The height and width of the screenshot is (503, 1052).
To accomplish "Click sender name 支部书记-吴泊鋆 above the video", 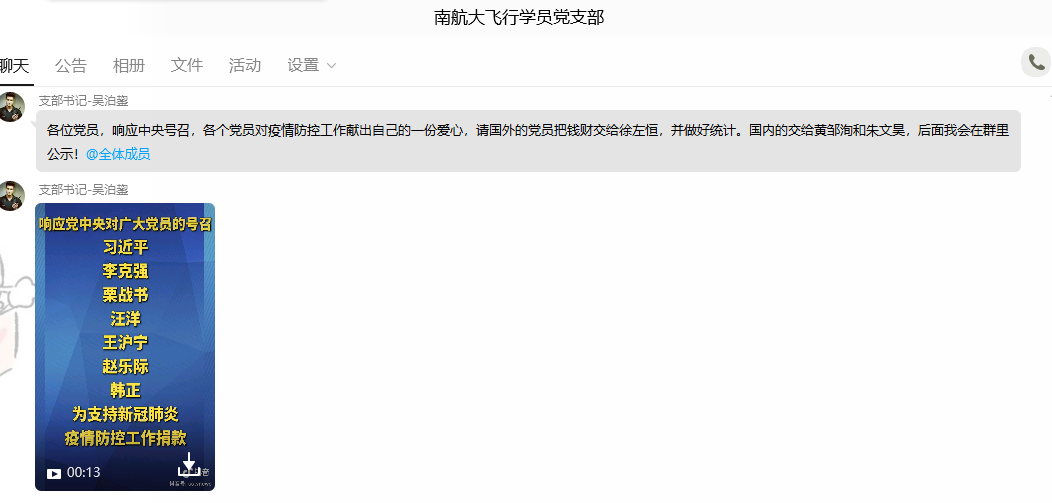I will tap(83, 189).
